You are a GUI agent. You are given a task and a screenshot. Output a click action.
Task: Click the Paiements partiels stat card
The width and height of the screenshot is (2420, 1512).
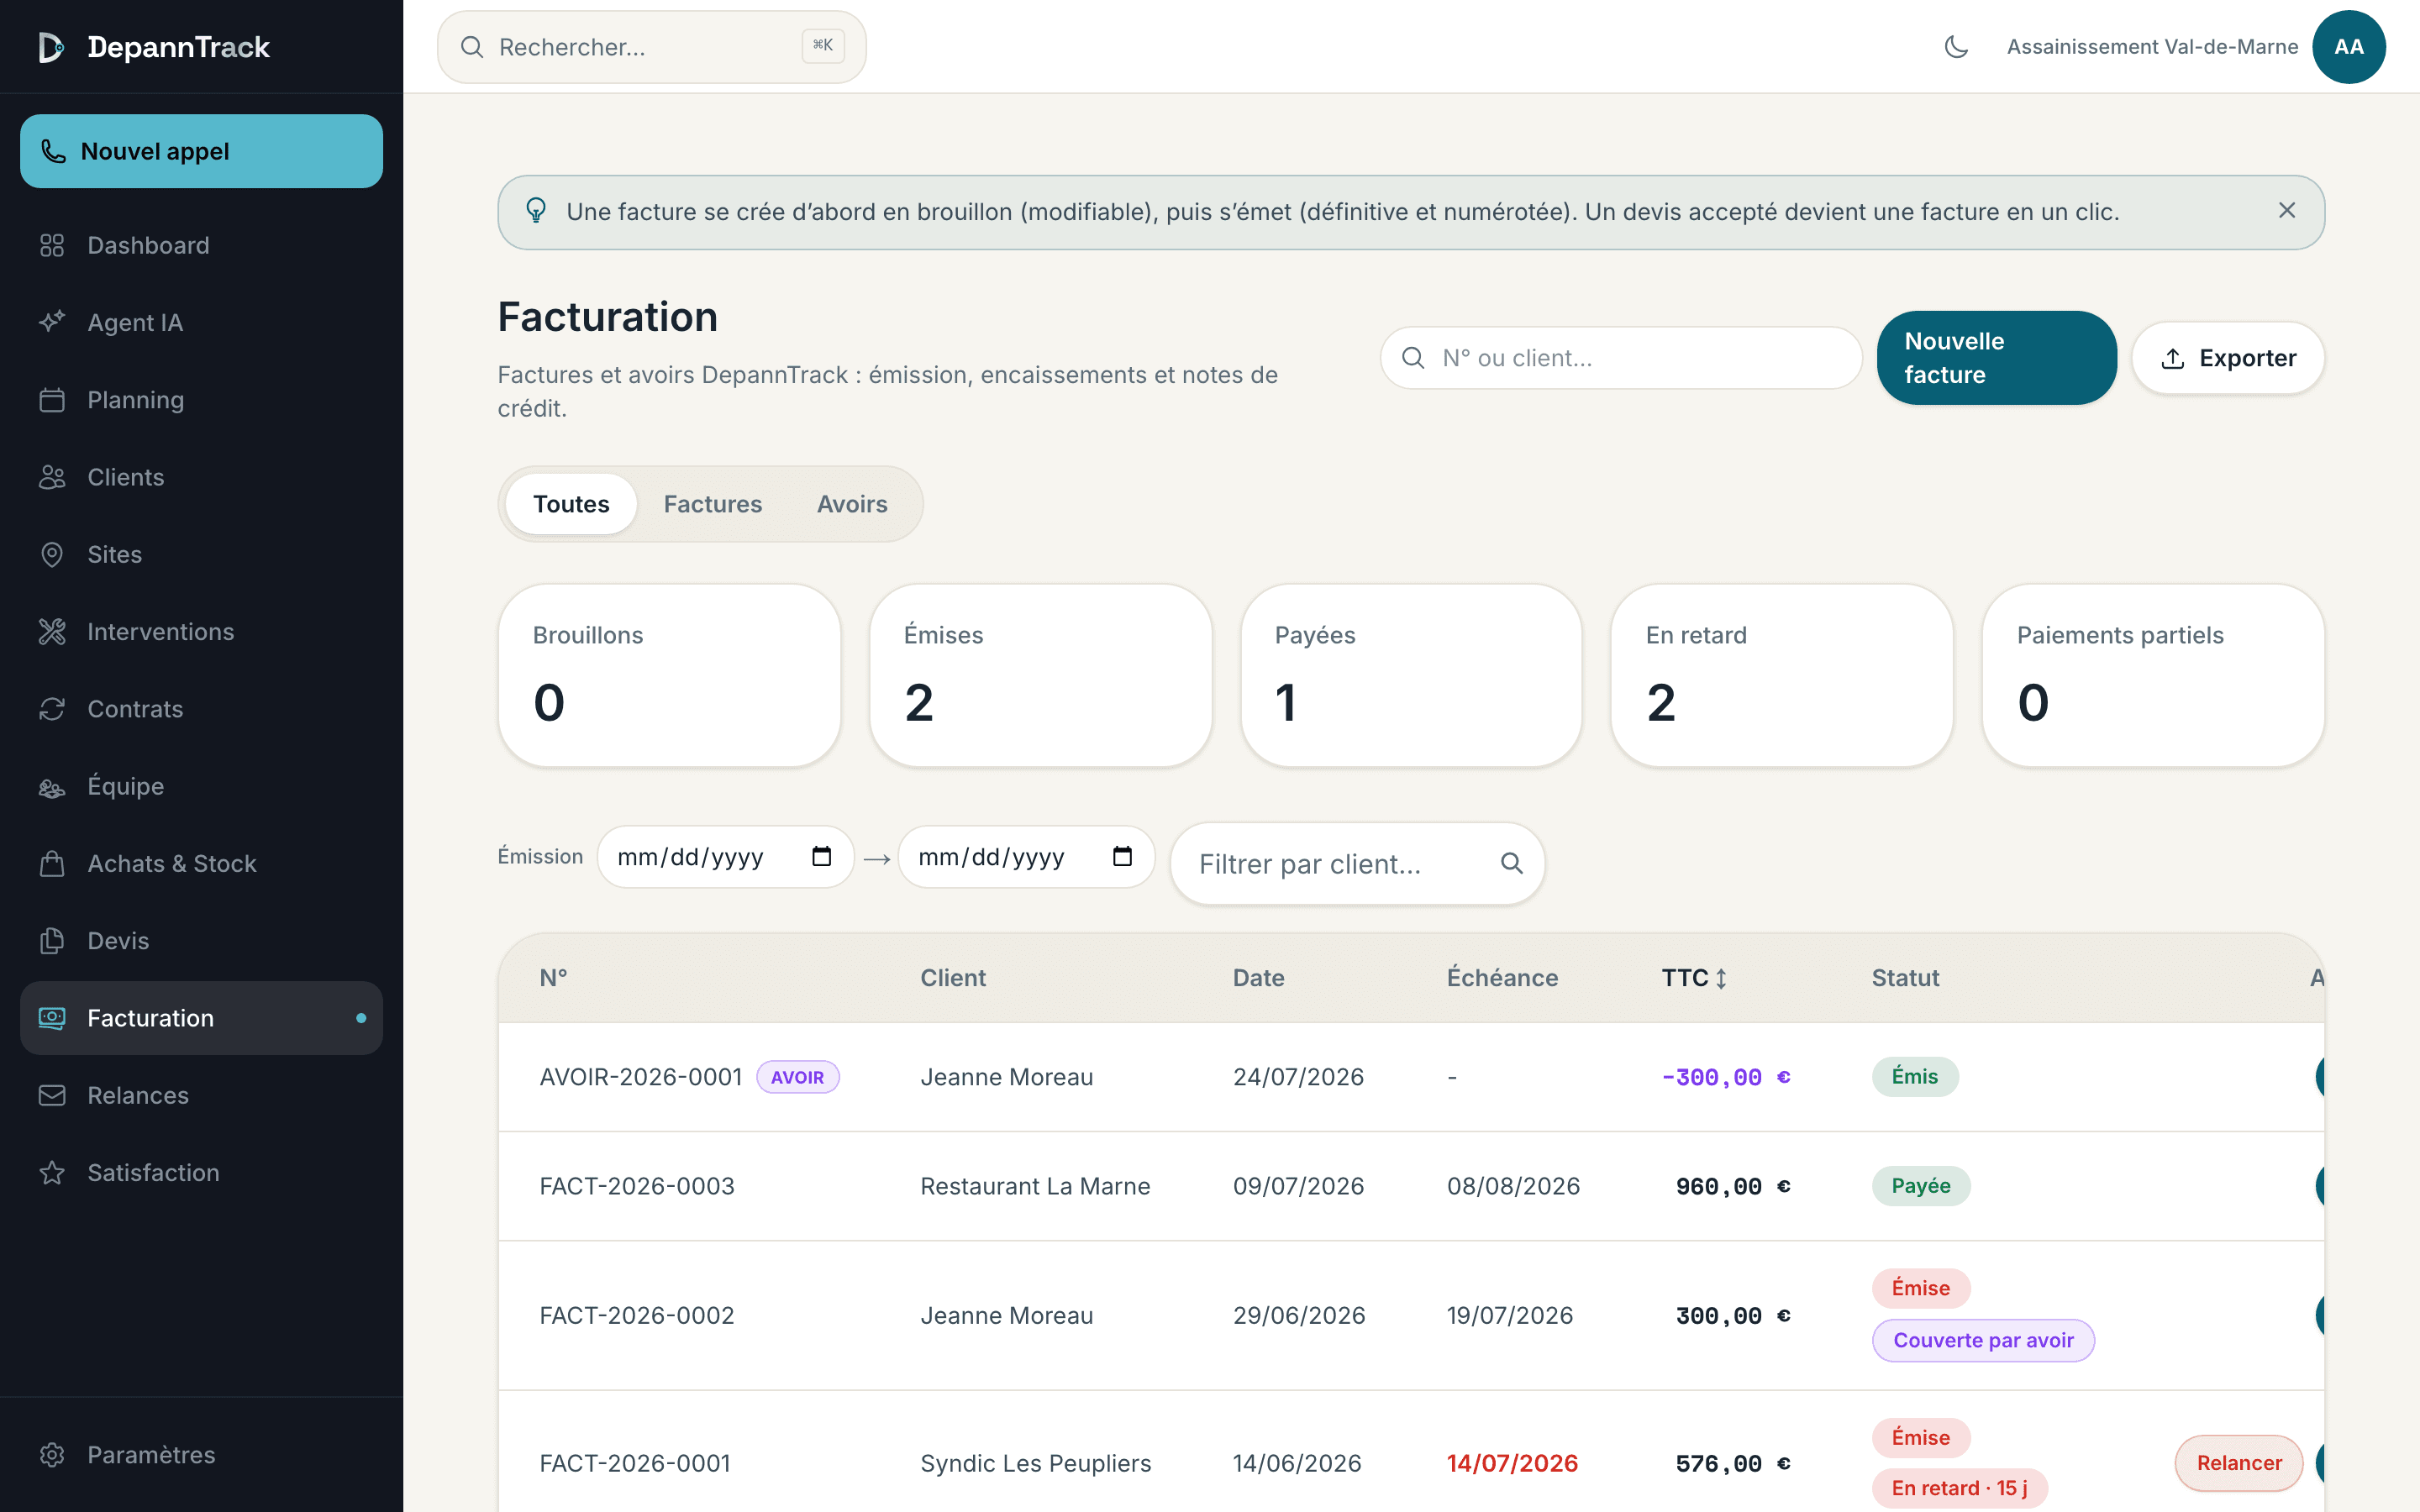click(x=2153, y=676)
